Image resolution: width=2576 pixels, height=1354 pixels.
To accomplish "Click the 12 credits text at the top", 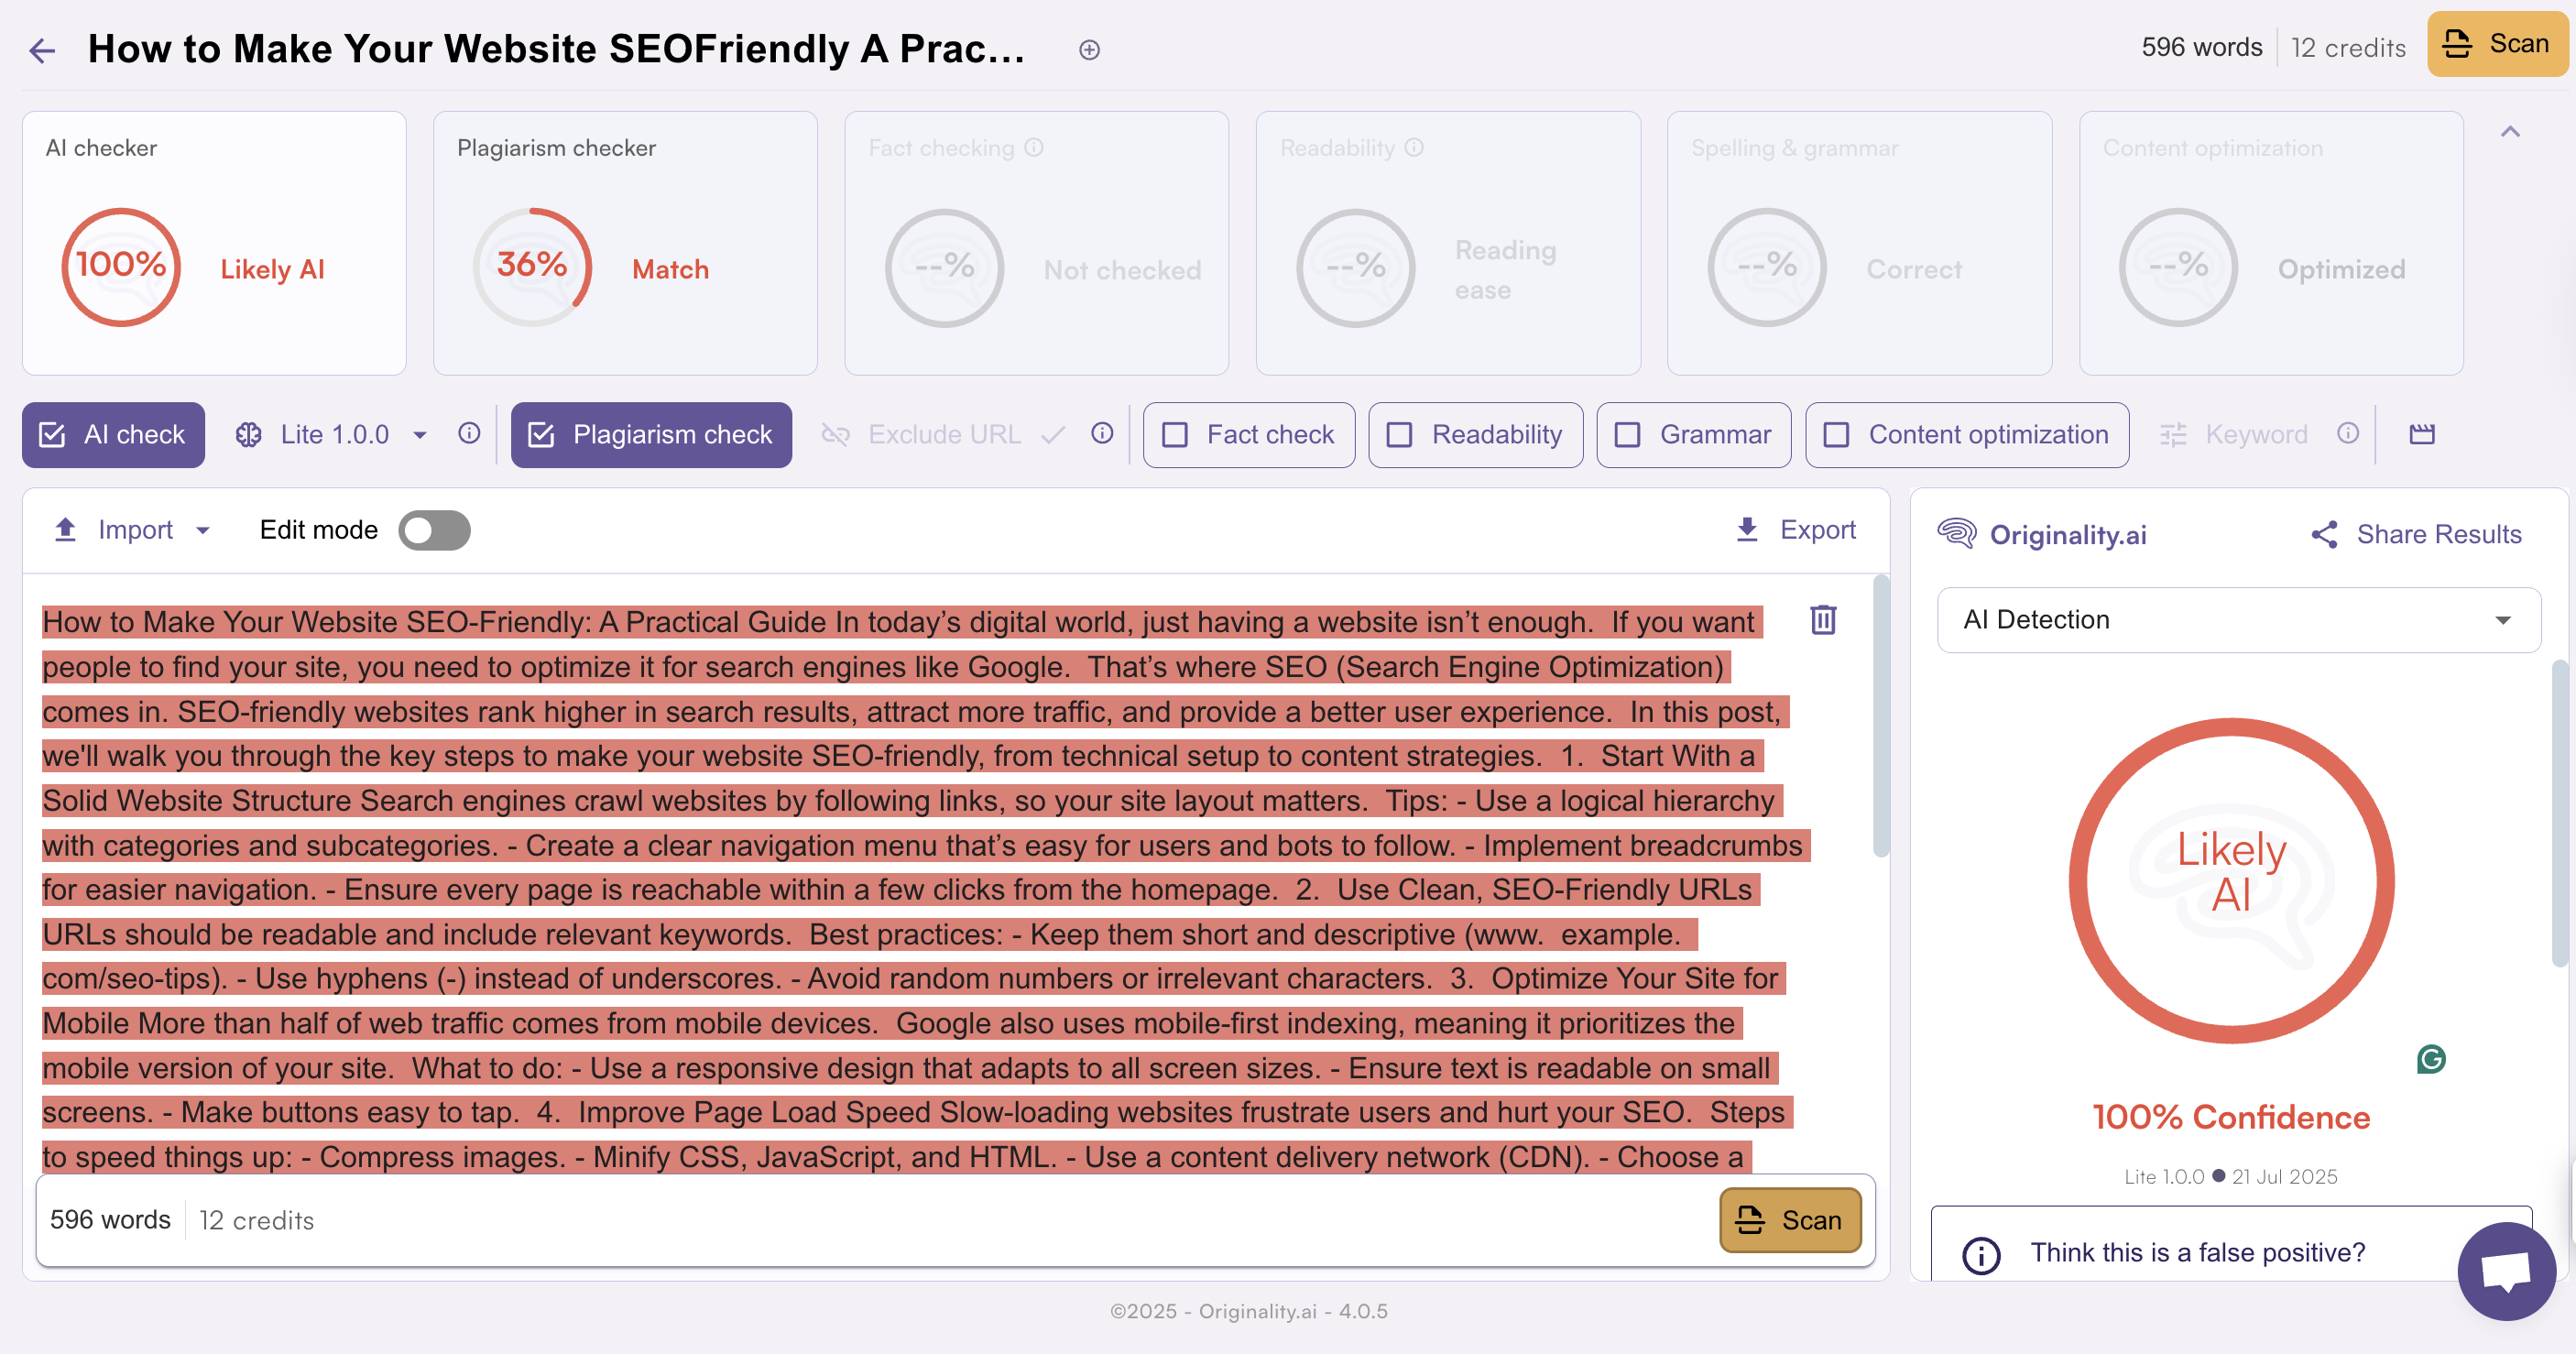I will click(2348, 47).
